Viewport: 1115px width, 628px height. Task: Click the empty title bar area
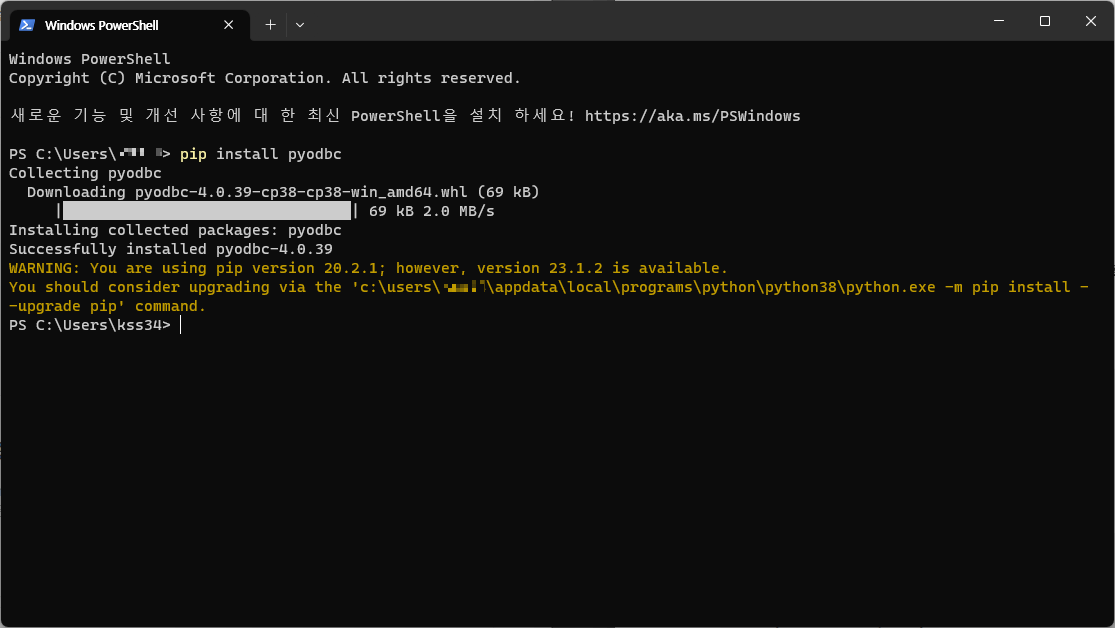click(x=640, y=21)
